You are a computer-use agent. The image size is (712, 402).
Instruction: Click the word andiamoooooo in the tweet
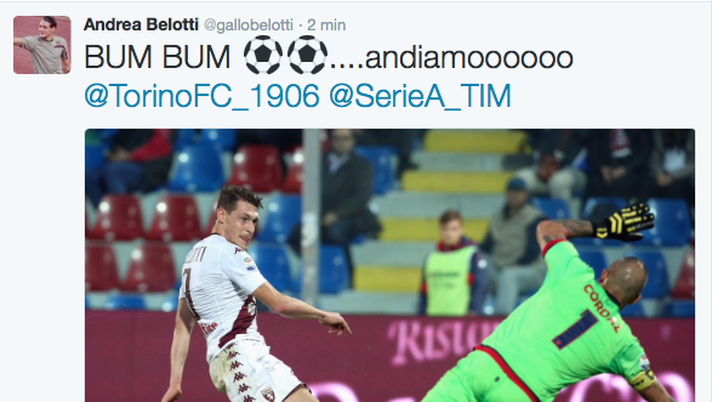click(x=469, y=58)
